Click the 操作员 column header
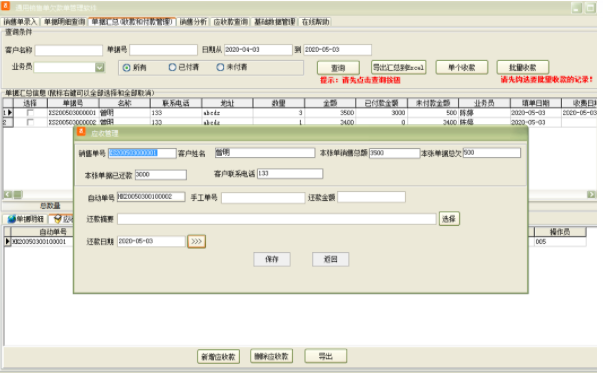The width and height of the screenshot is (603, 373). click(560, 232)
